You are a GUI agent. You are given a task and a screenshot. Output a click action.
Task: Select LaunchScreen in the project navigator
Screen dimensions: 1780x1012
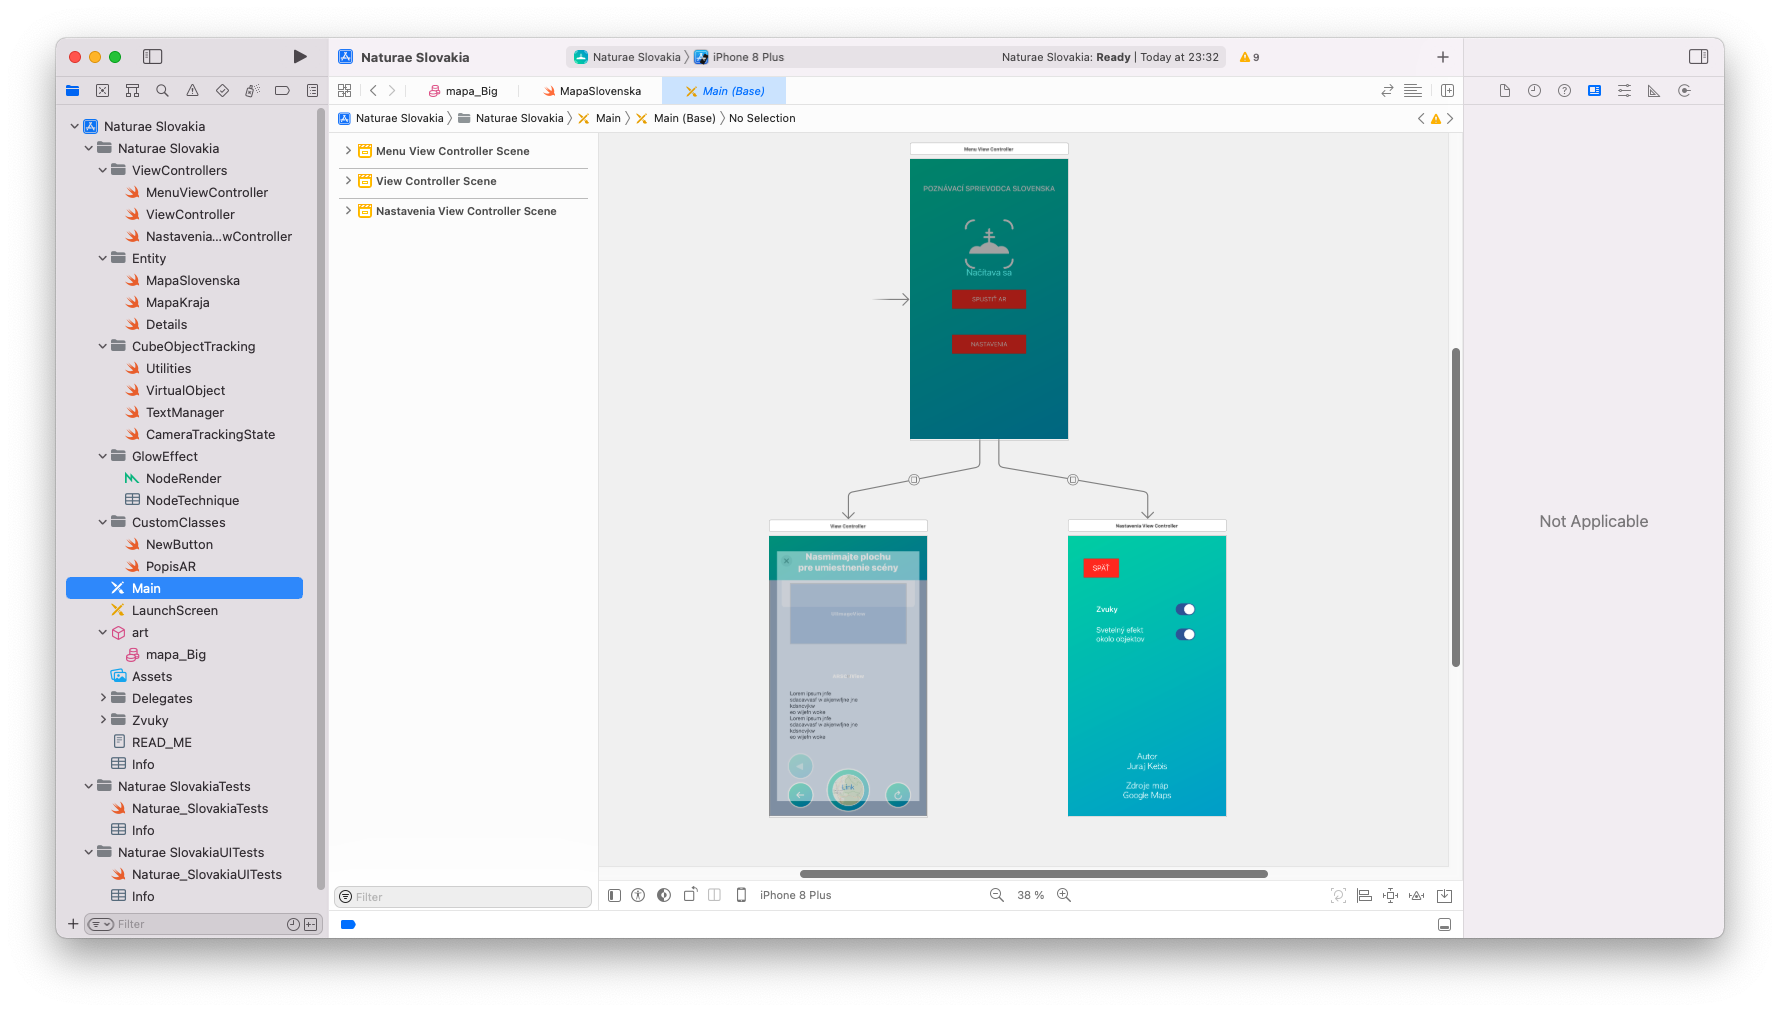pyautogui.click(x=175, y=610)
